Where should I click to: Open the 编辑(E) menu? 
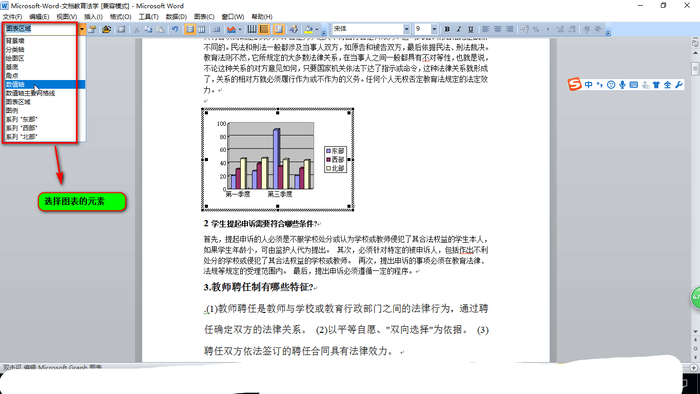pyautogui.click(x=39, y=17)
